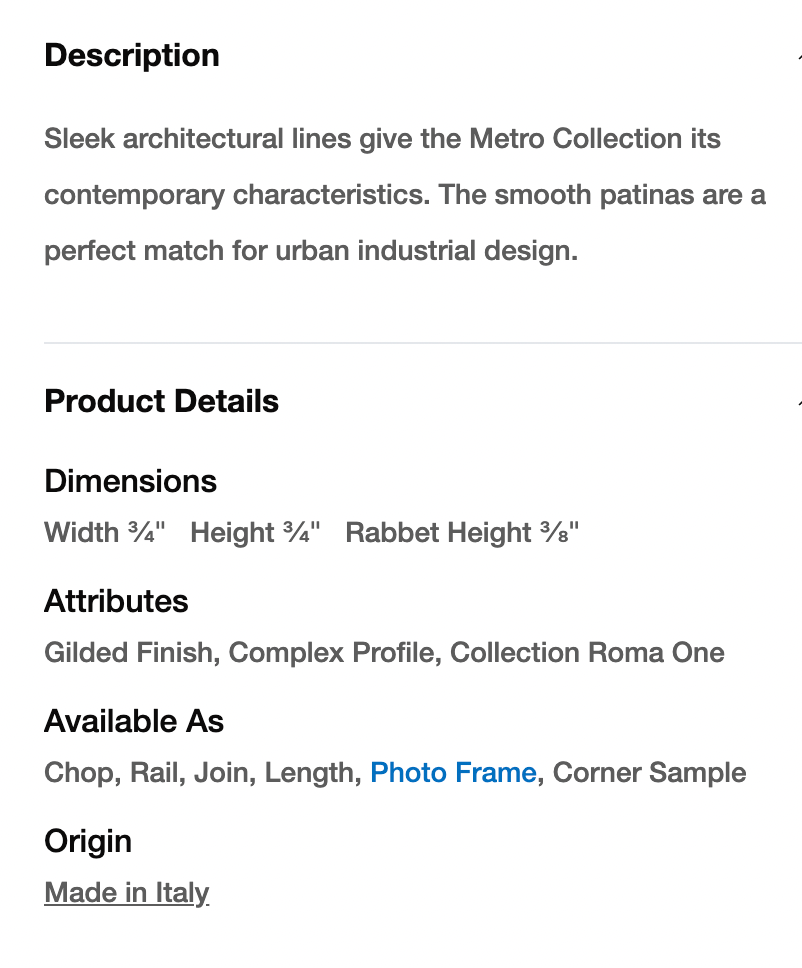Click the Available As heading

(134, 721)
